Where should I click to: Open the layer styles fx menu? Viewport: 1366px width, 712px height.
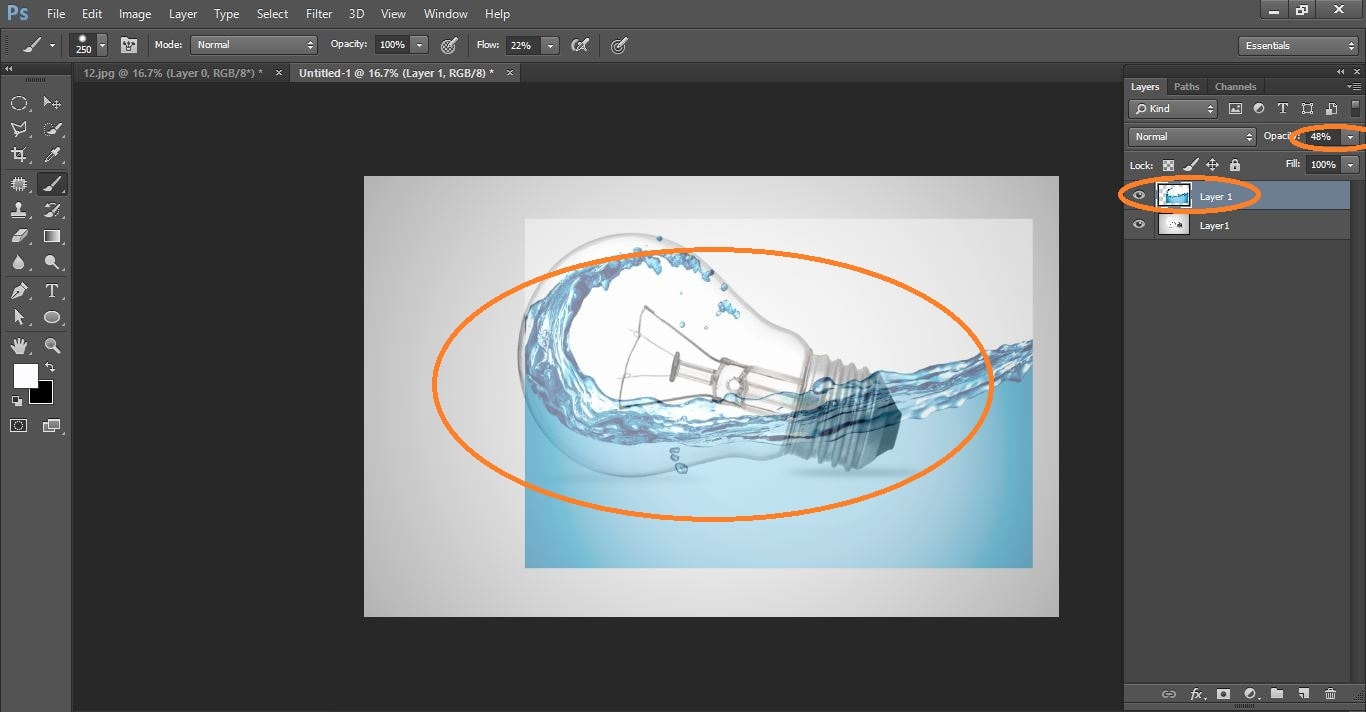(1196, 694)
